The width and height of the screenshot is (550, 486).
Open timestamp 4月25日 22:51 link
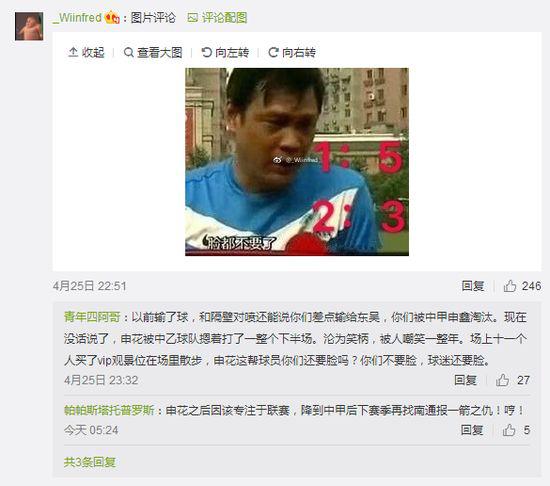click(89, 286)
